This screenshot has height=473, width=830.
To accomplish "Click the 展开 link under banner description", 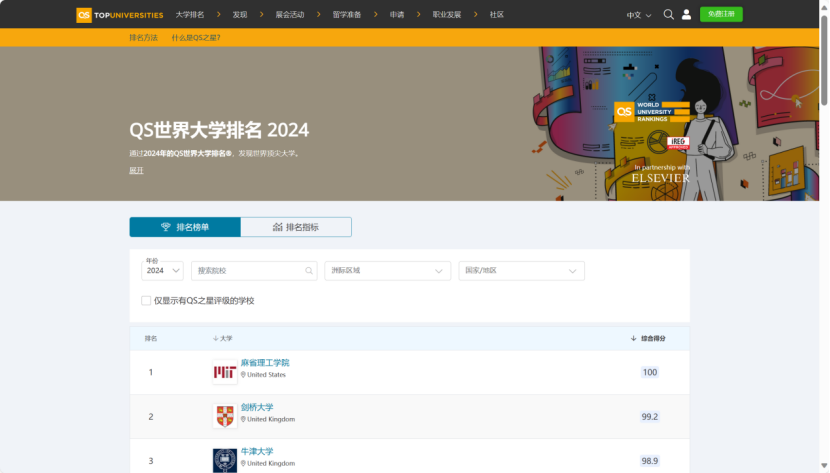I will tap(136, 170).
